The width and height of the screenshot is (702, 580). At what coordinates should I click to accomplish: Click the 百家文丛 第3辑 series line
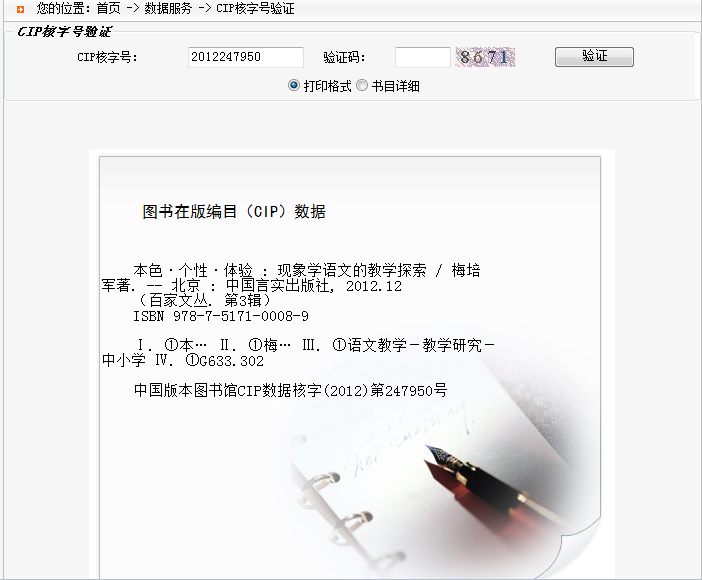tap(204, 300)
